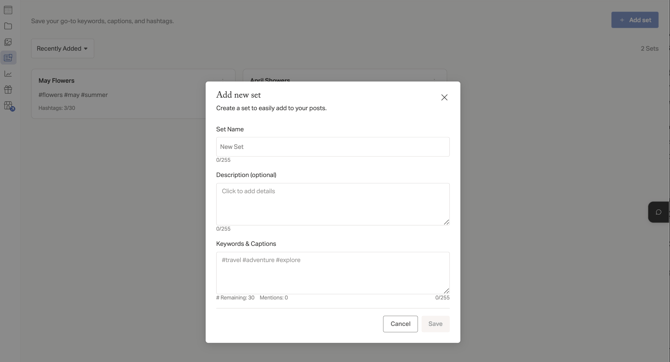670x362 pixels.
Task: Open the grid icon with blue badge
Action: pos(9,106)
